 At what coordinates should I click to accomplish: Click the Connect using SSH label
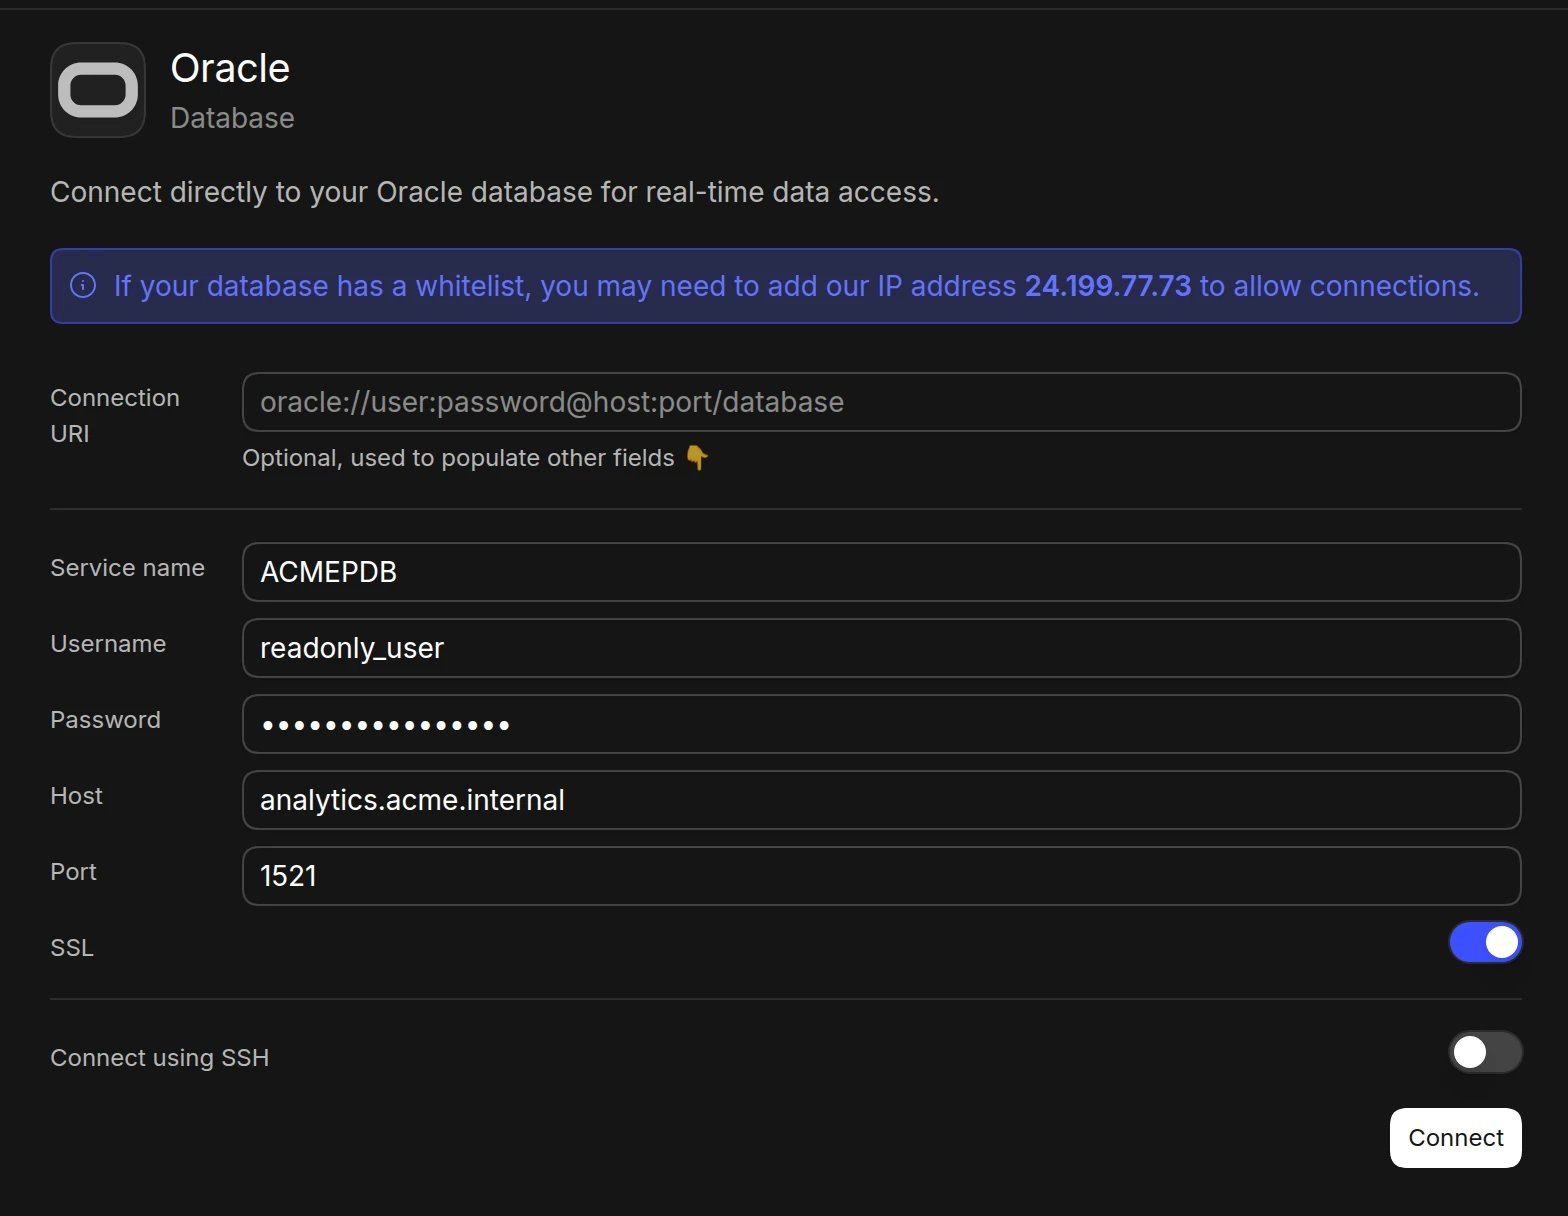pos(160,1058)
